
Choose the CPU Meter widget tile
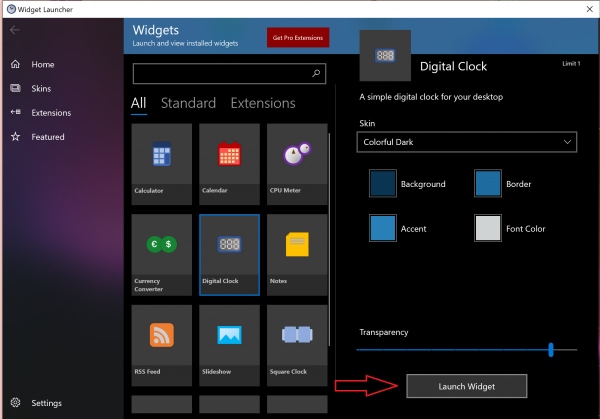[297, 164]
